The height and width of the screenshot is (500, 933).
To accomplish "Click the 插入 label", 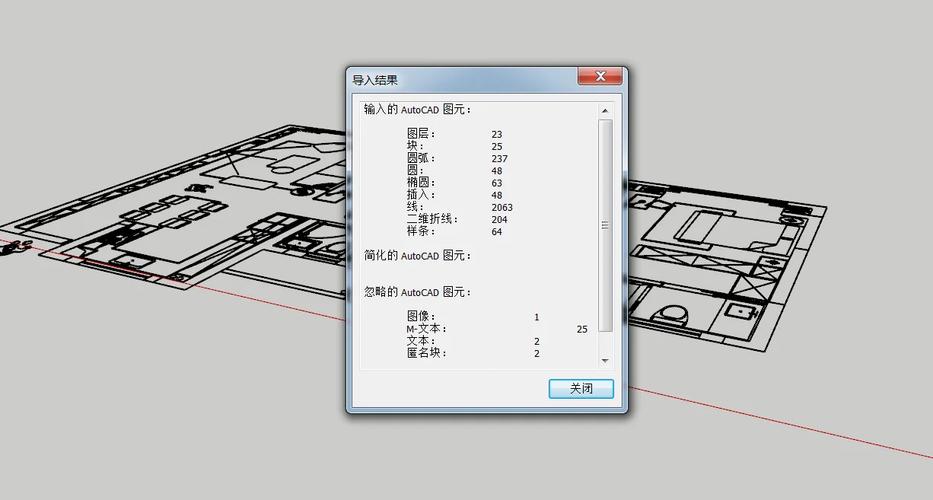I will point(421,195).
